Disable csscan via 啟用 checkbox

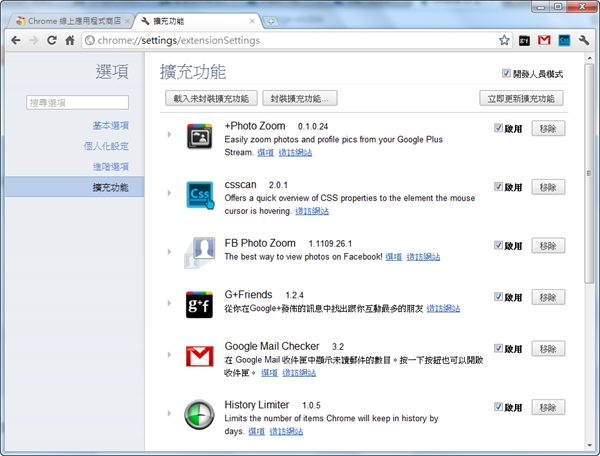[498, 186]
